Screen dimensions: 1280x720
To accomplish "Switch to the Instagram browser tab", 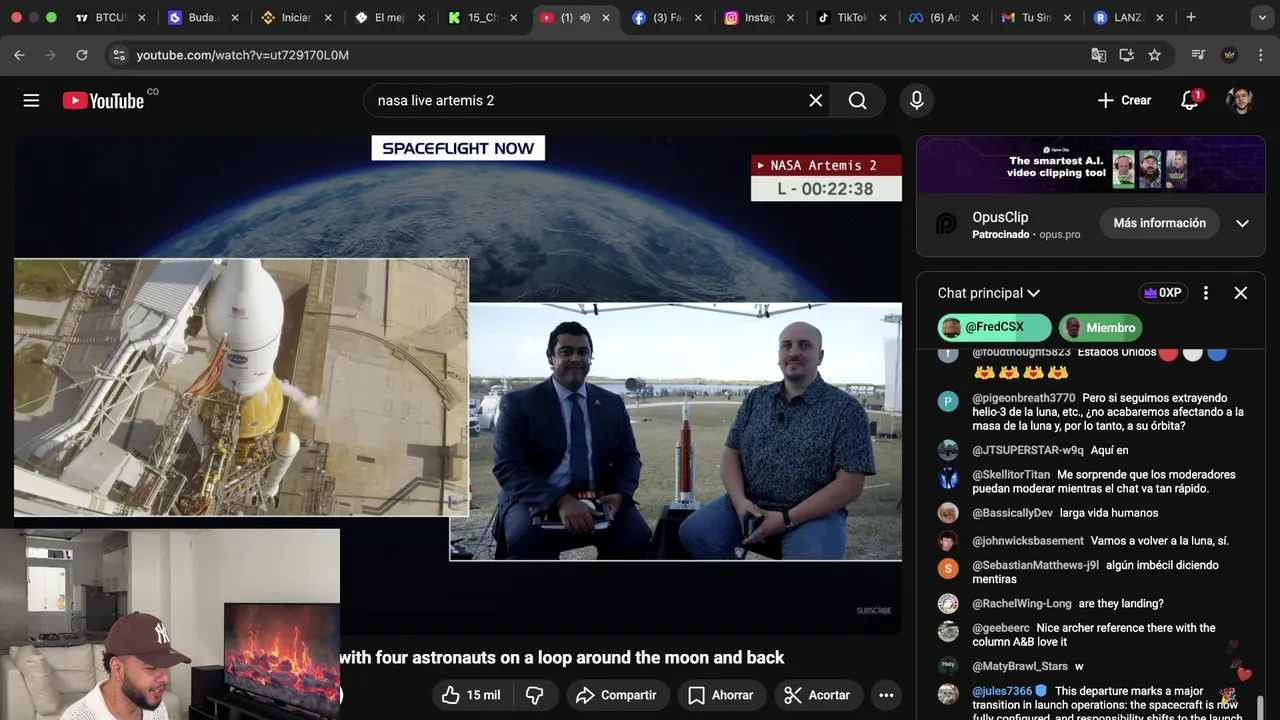I will click(x=760, y=18).
